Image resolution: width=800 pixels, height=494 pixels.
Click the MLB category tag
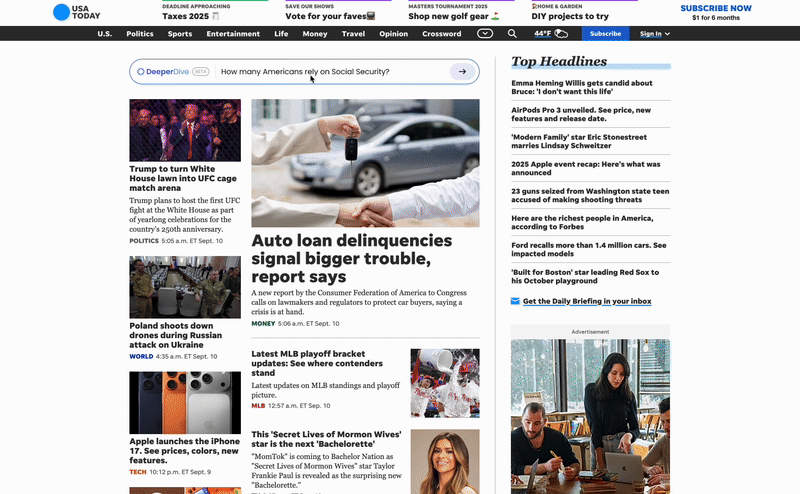[x=258, y=406]
